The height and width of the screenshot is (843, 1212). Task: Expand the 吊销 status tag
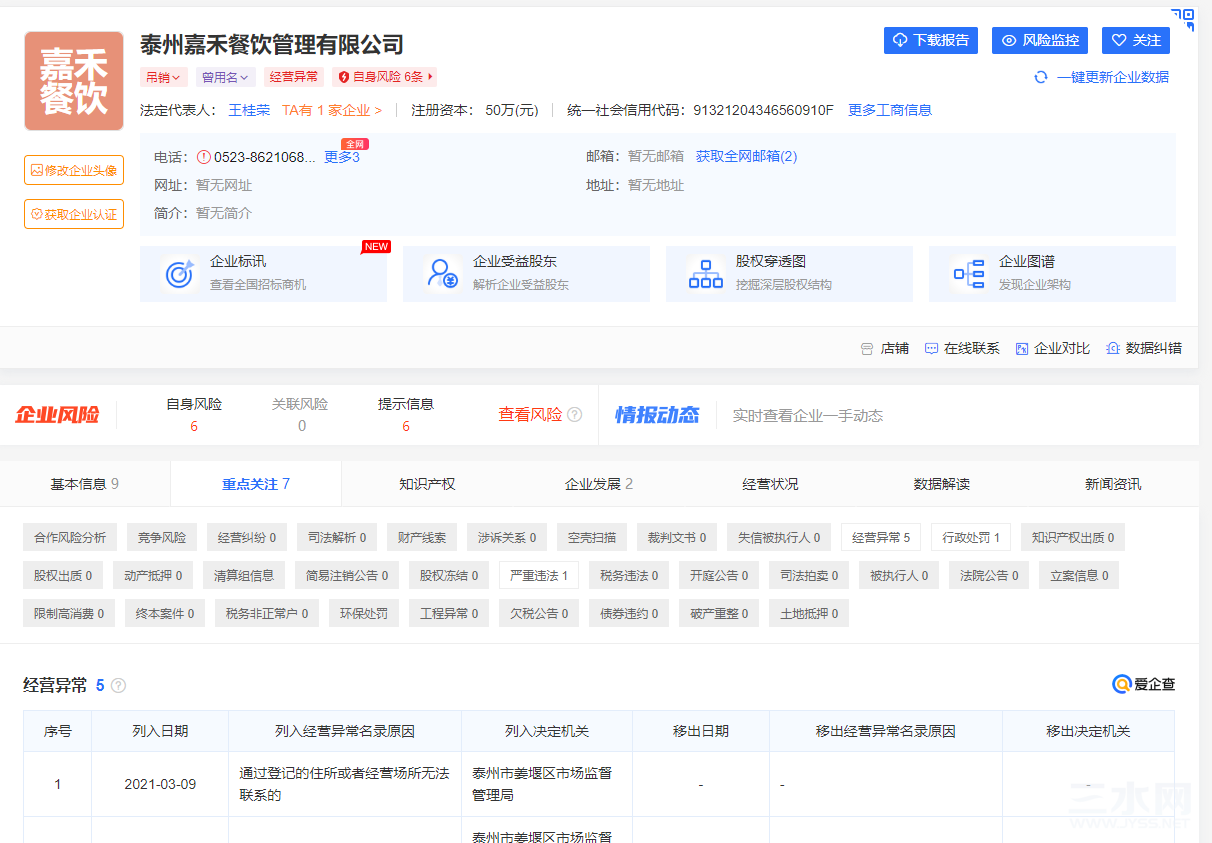[x=164, y=77]
